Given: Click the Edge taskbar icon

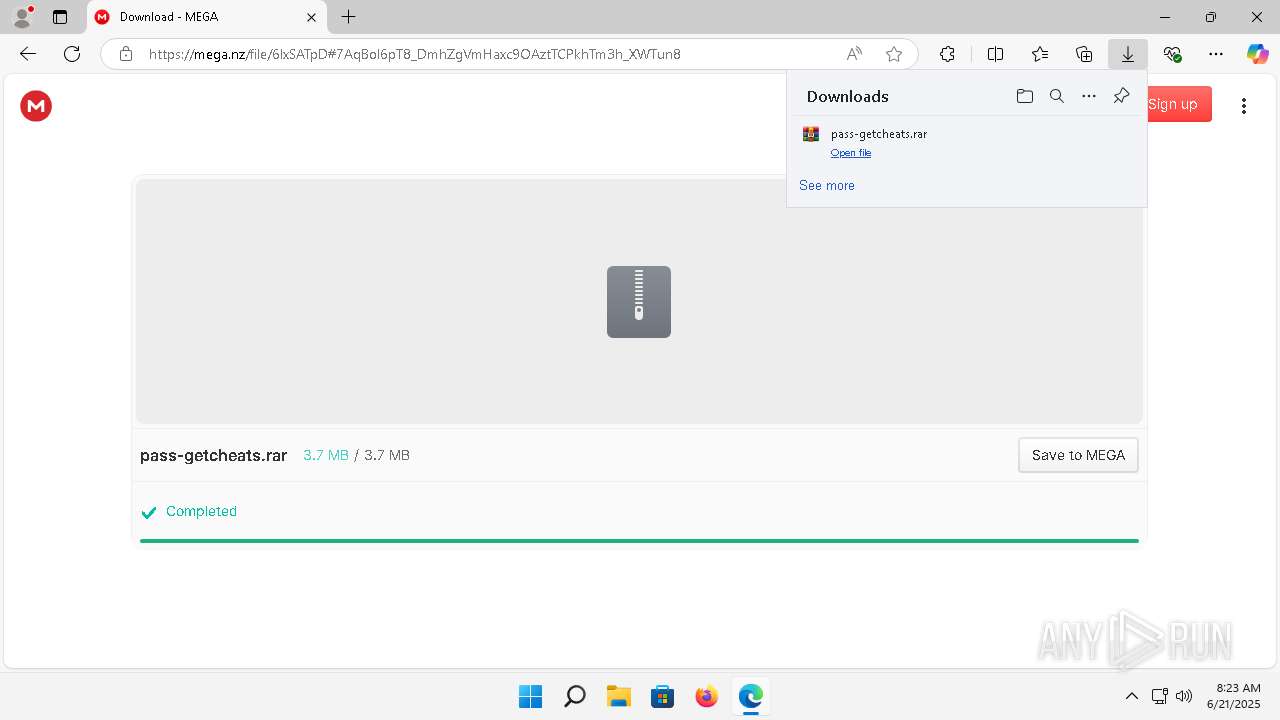Looking at the screenshot, I should (x=750, y=696).
